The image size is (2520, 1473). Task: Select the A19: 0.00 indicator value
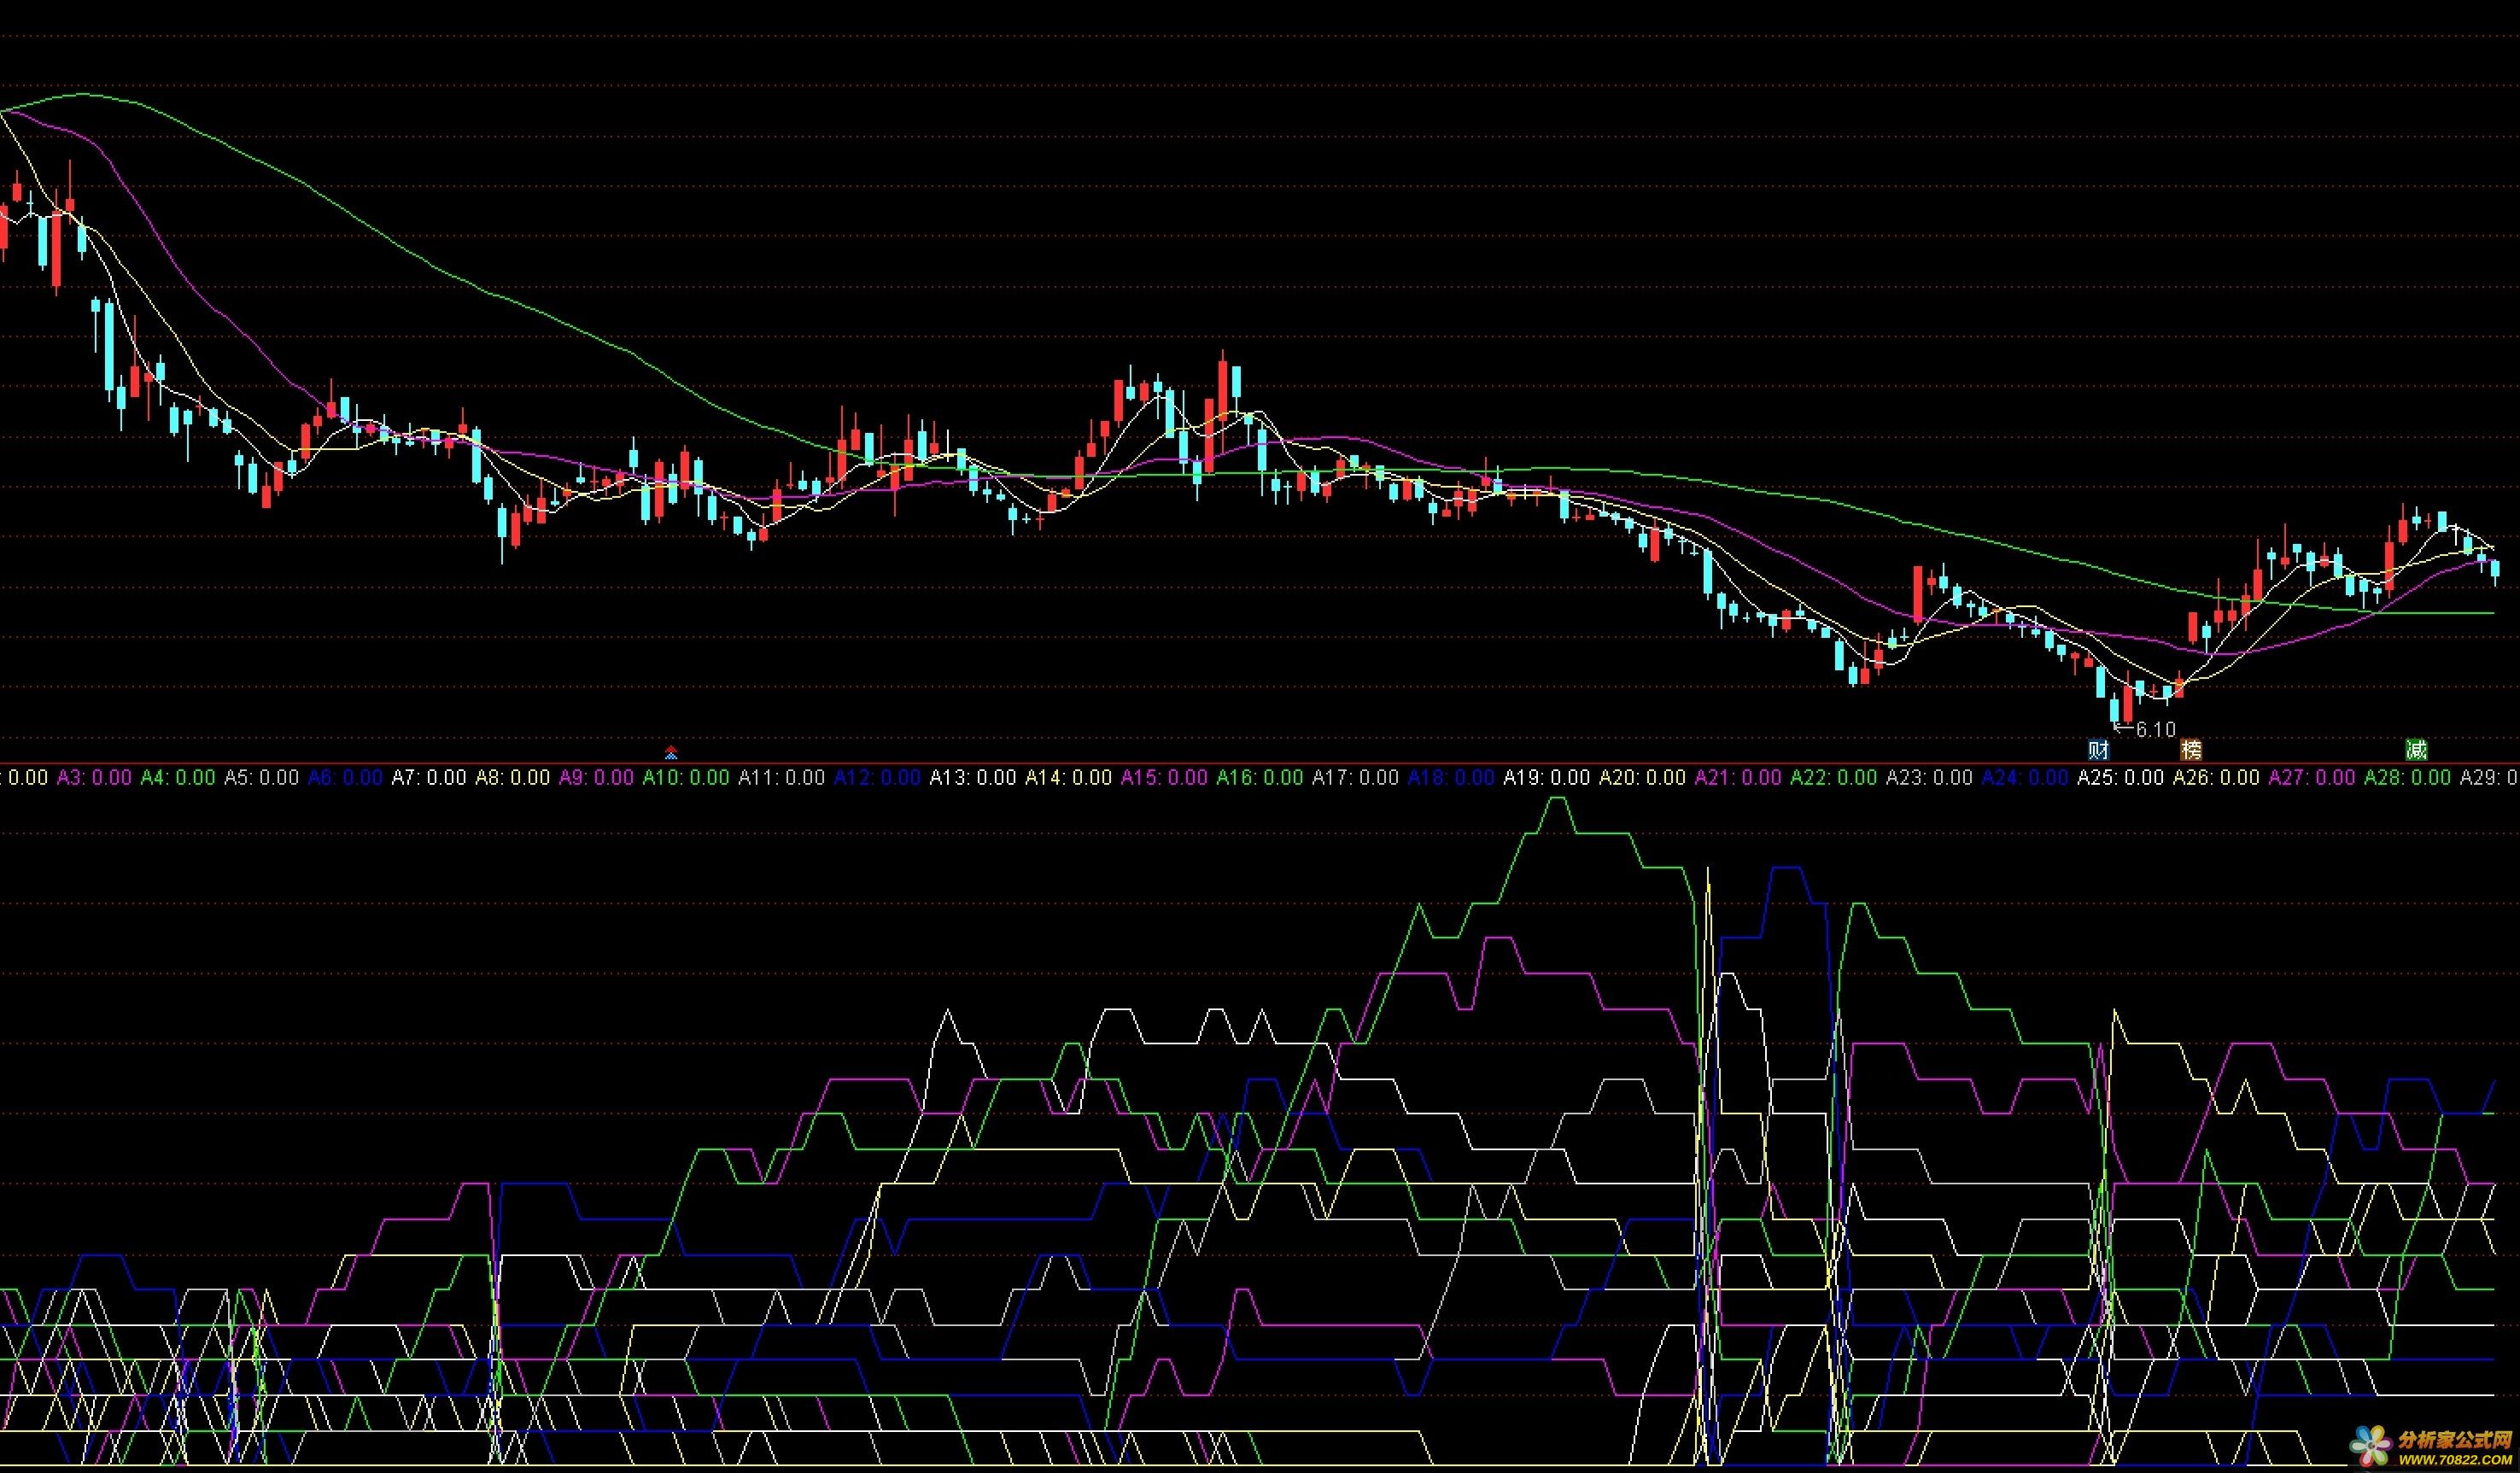pos(1547,777)
